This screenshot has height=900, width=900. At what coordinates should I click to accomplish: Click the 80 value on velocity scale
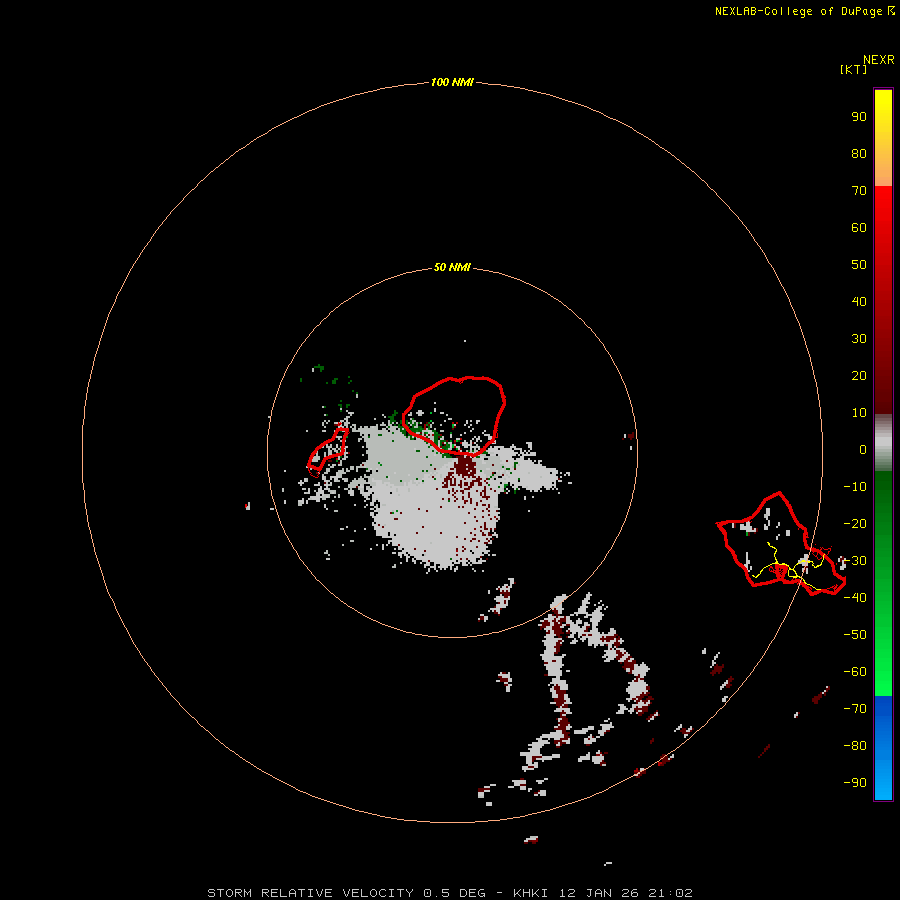[859, 154]
